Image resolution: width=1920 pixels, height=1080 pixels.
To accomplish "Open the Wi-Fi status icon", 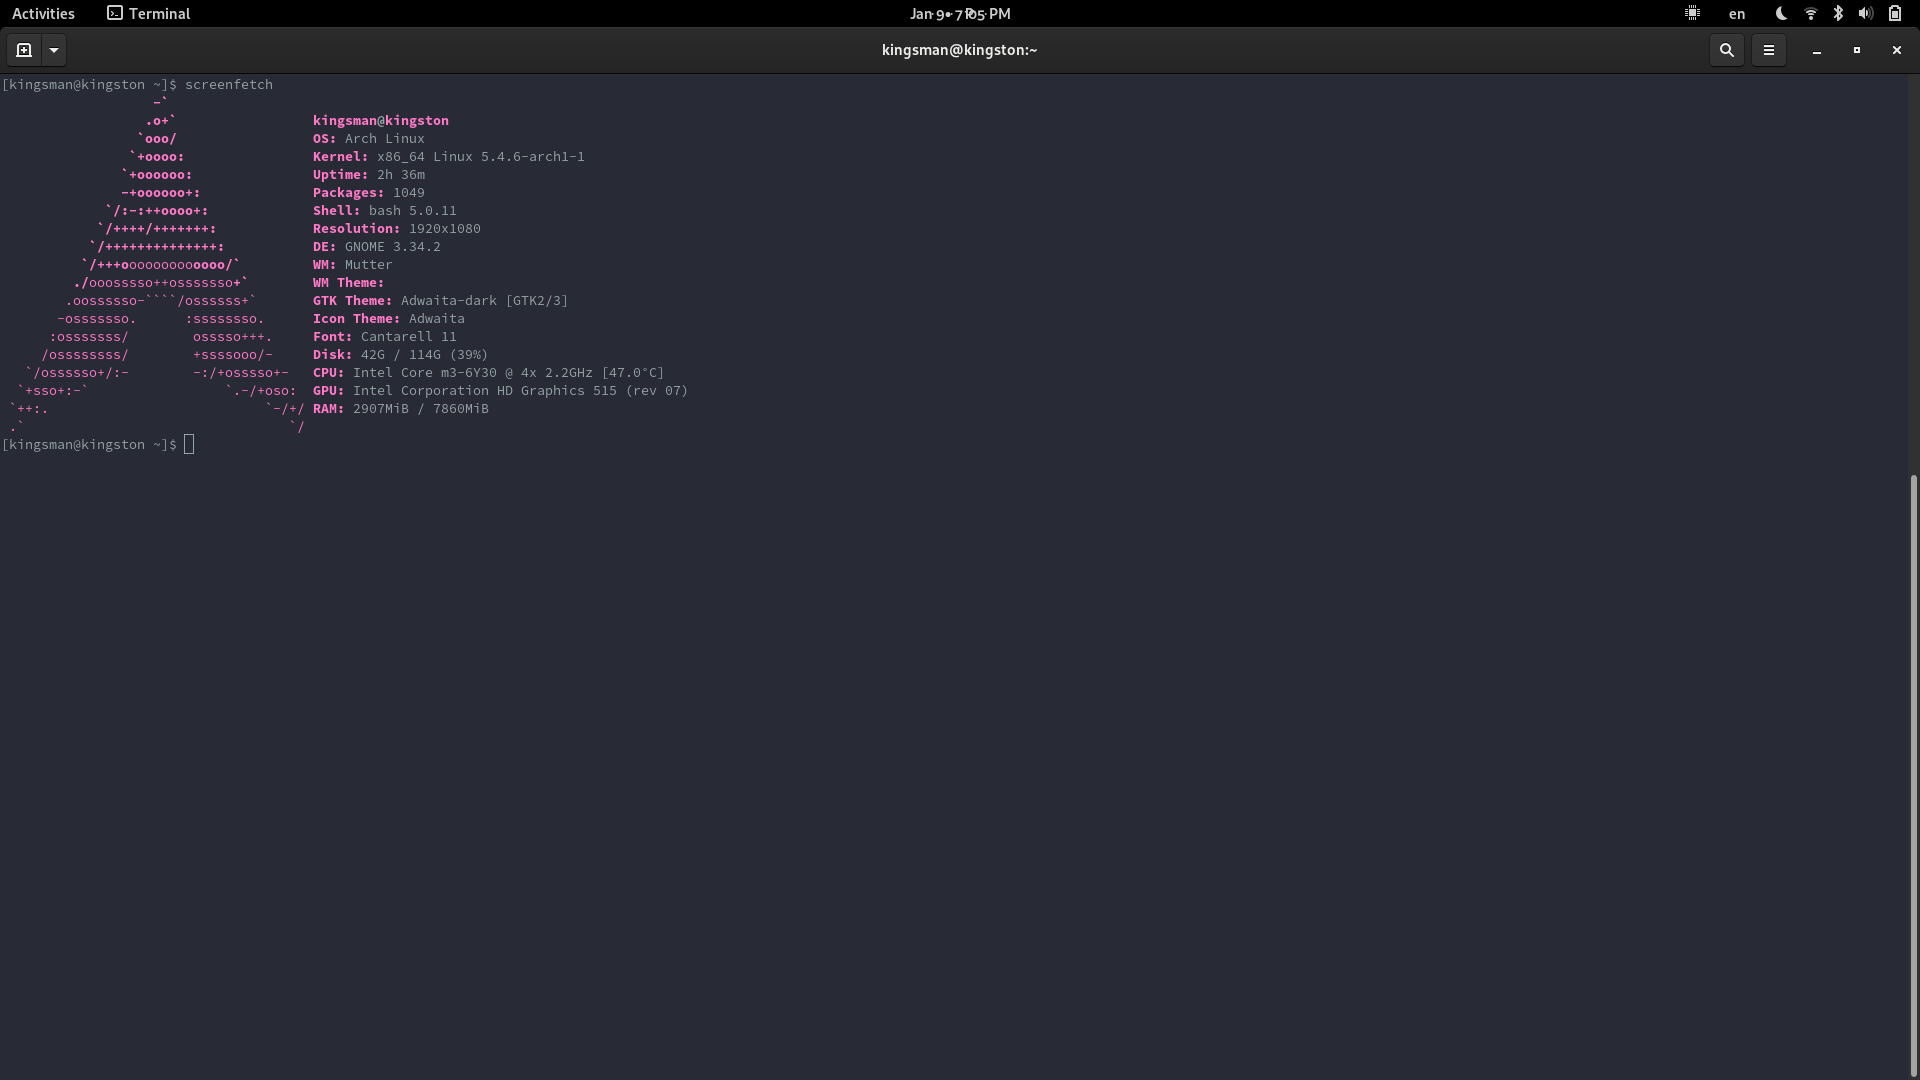I will (x=1810, y=13).
